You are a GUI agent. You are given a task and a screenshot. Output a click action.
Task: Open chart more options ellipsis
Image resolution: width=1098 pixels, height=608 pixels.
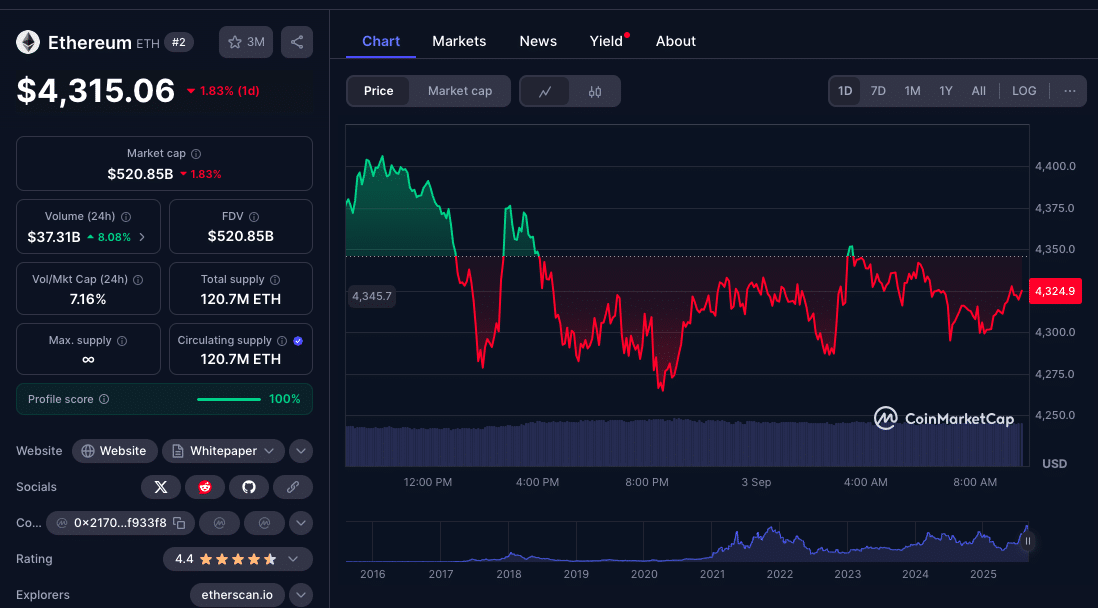point(1069,91)
